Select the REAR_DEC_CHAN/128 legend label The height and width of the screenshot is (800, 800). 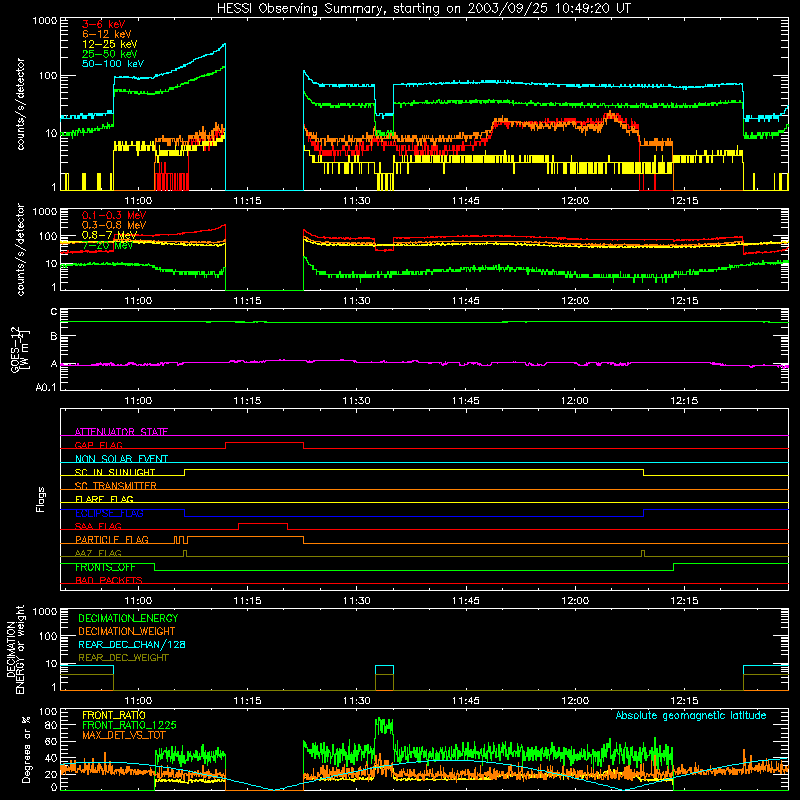tap(132, 644)
